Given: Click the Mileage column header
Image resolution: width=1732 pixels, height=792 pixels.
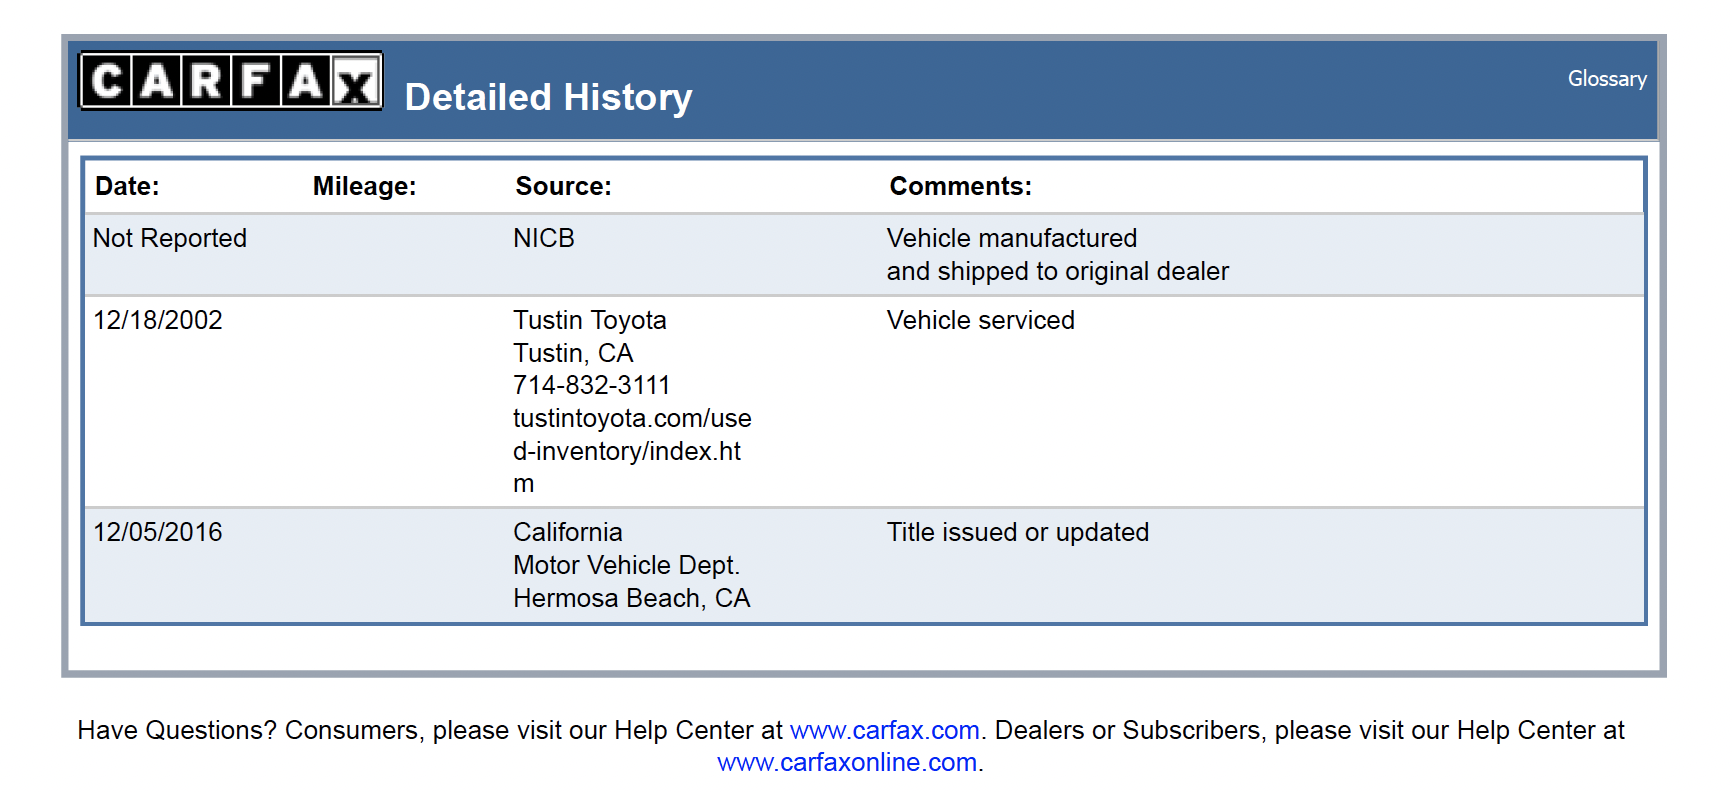Looking at the screenshot, I should (364, 186).
